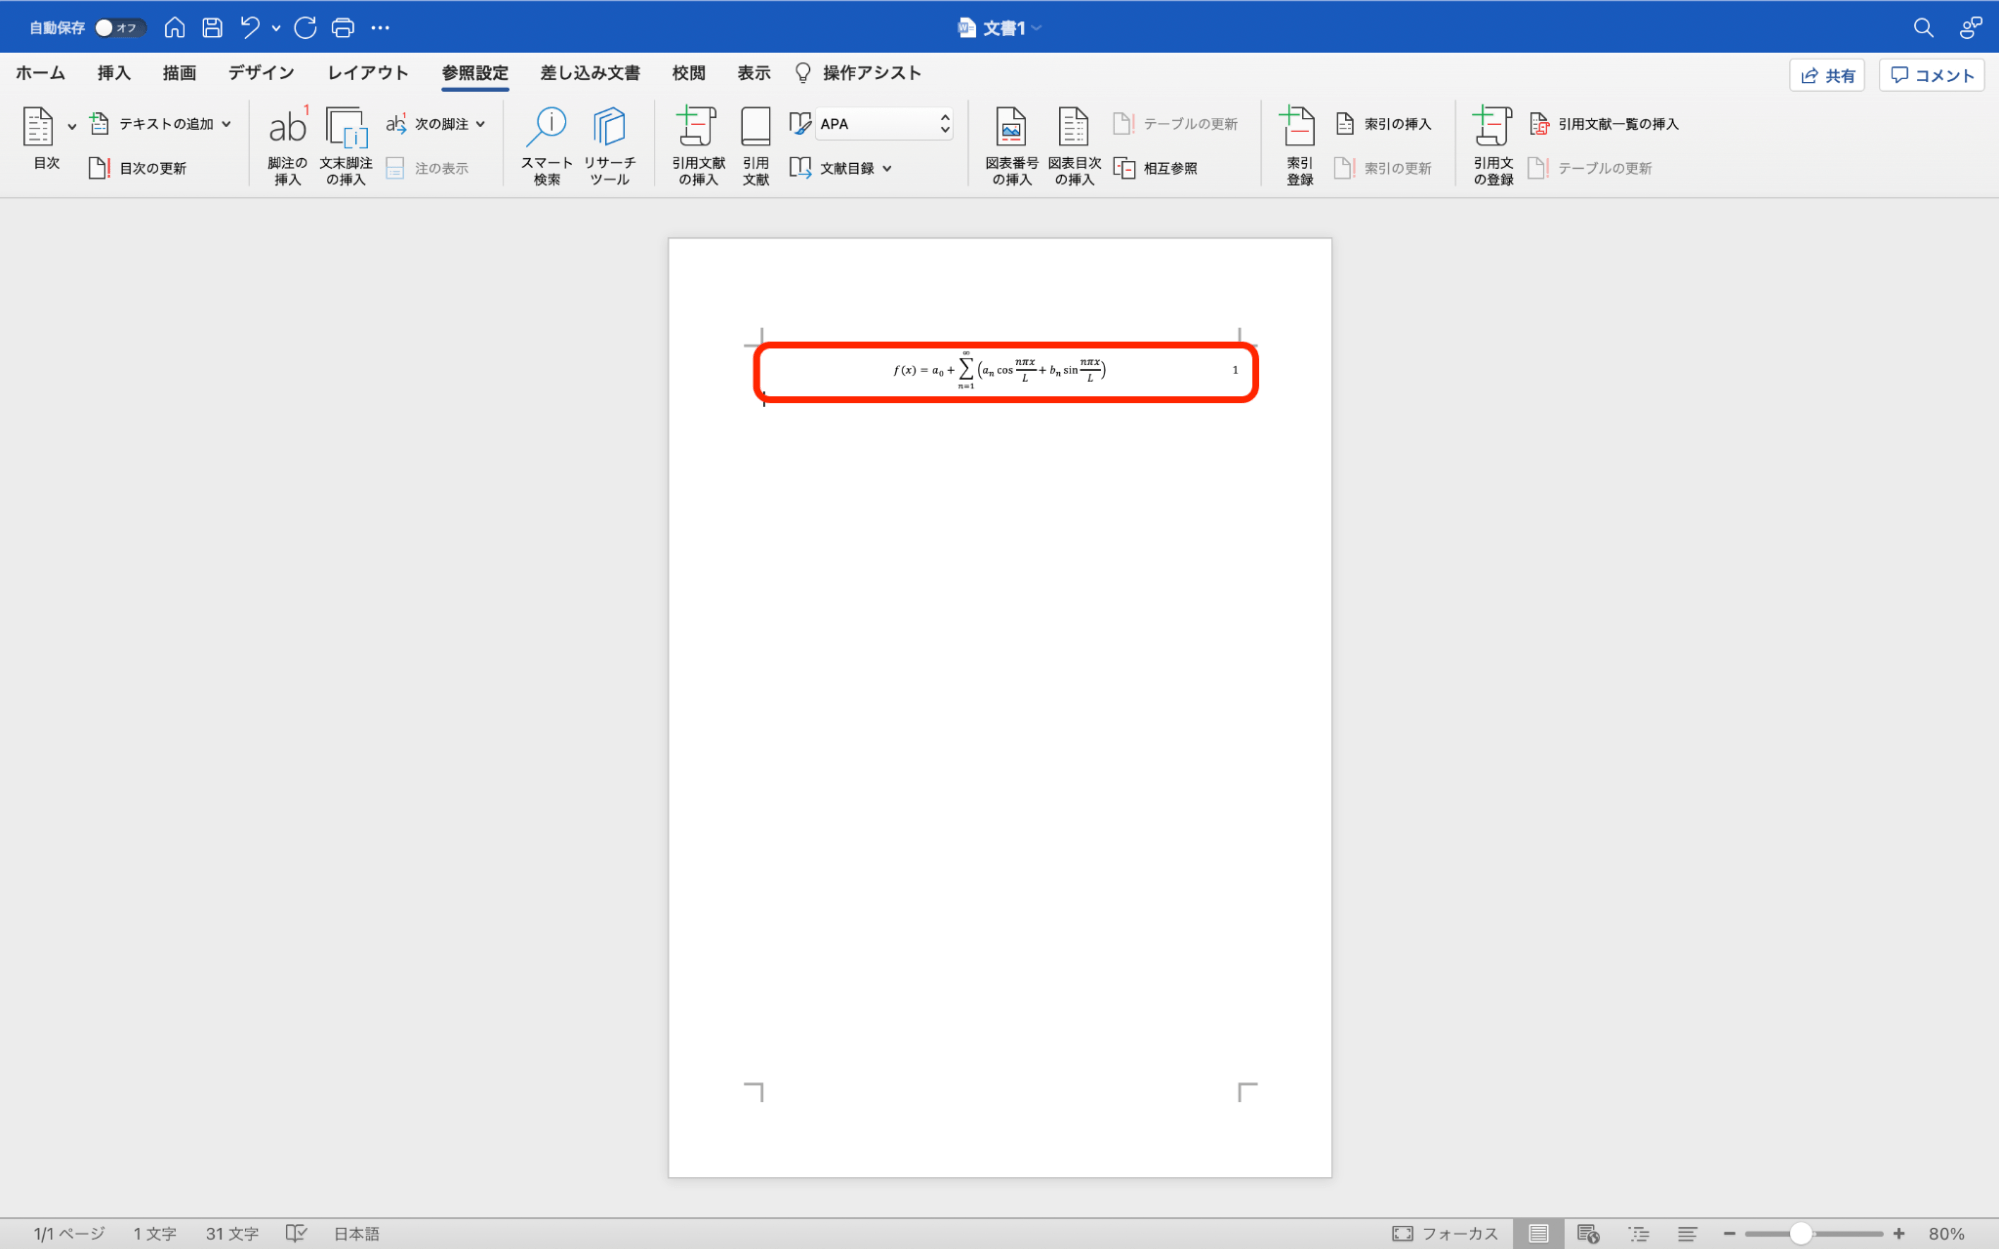Select draft view icon
Screen dimensions: 1999x1250
pos(1687,1234)
